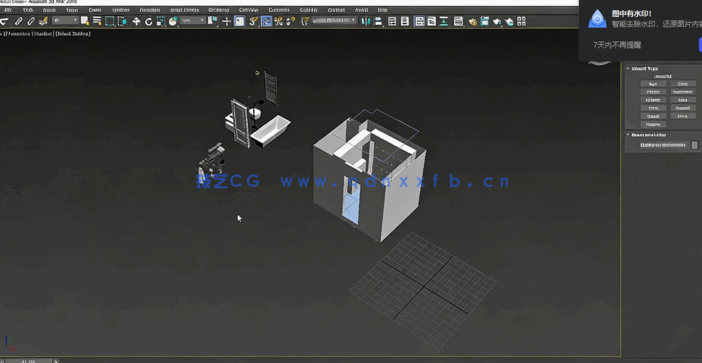Screen dimensions: 702x363
Task: Click the Use Pivot Point Center icon
Action: [x=213, y=21]
